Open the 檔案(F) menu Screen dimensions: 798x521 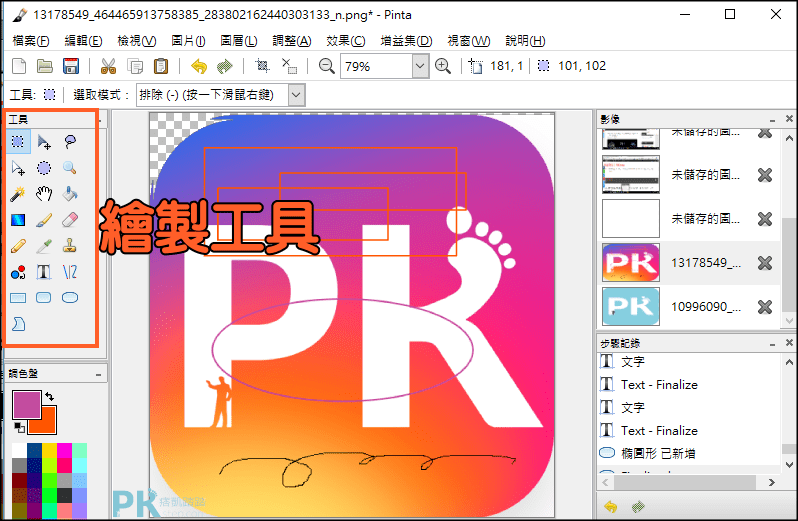(x=31, y=41)
